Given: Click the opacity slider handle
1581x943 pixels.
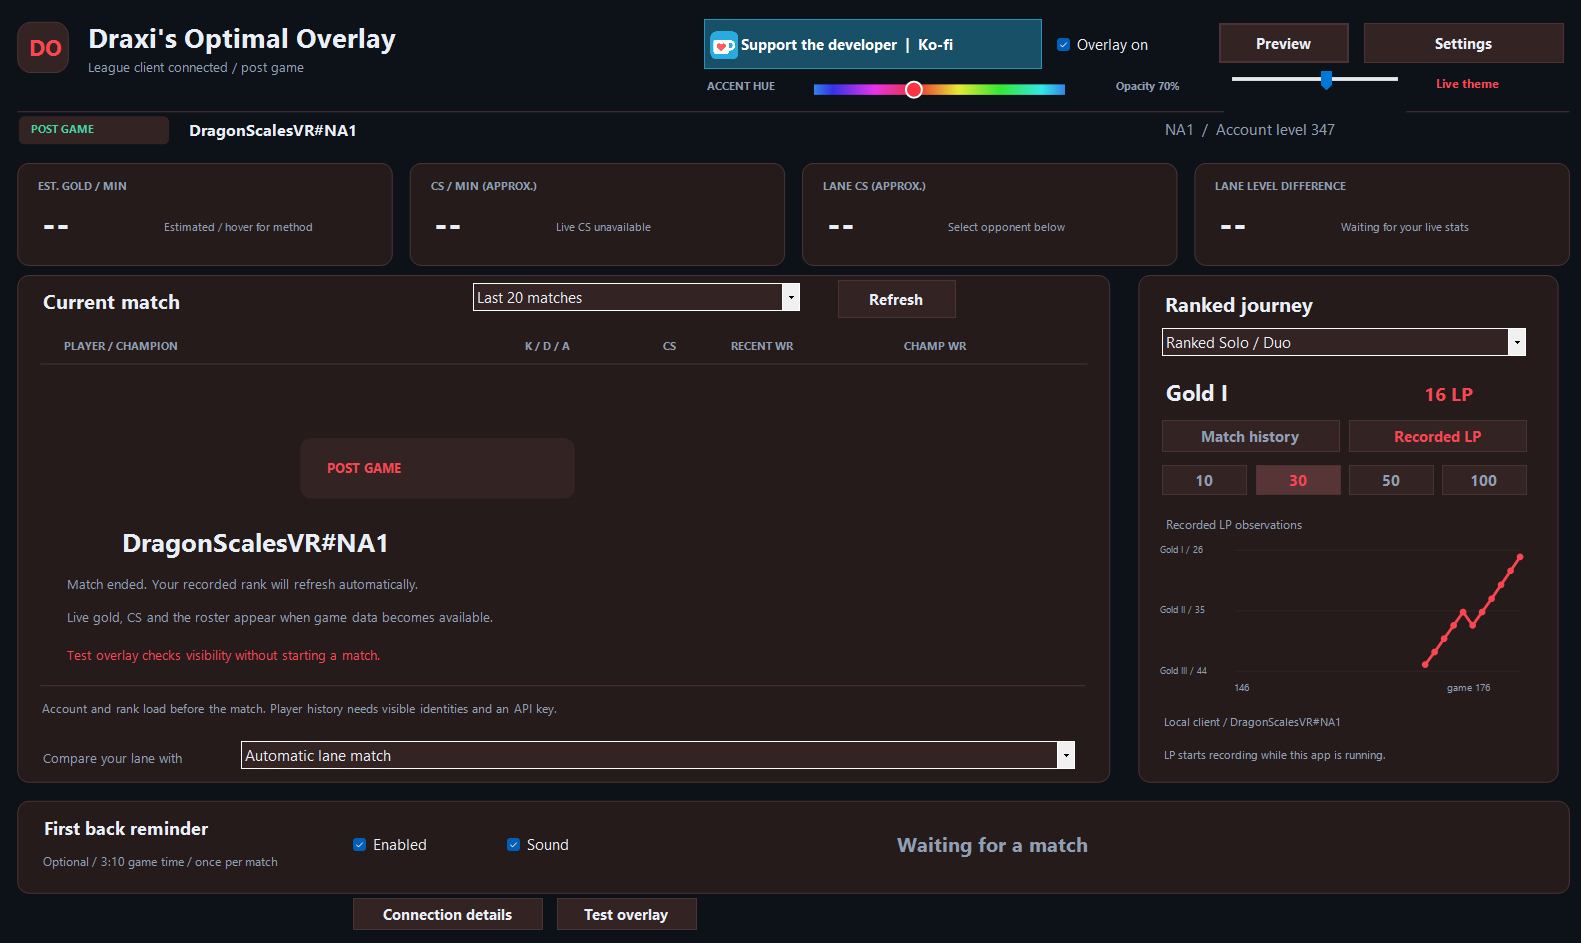Looking at the screenshot, I should point(1326,79).
